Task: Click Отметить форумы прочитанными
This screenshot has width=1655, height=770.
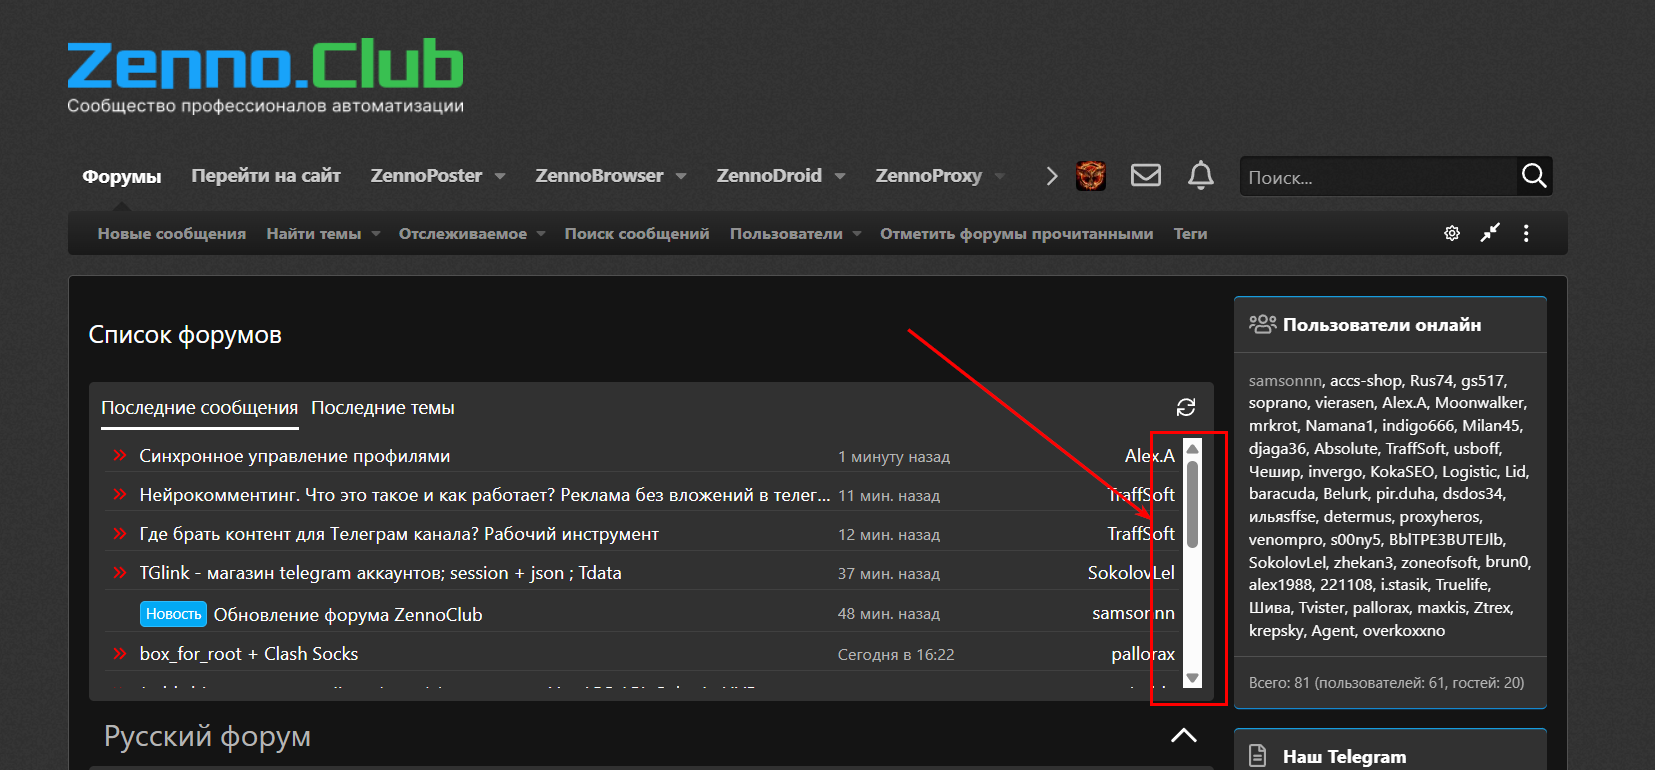Action: (x=1016, y=234)
